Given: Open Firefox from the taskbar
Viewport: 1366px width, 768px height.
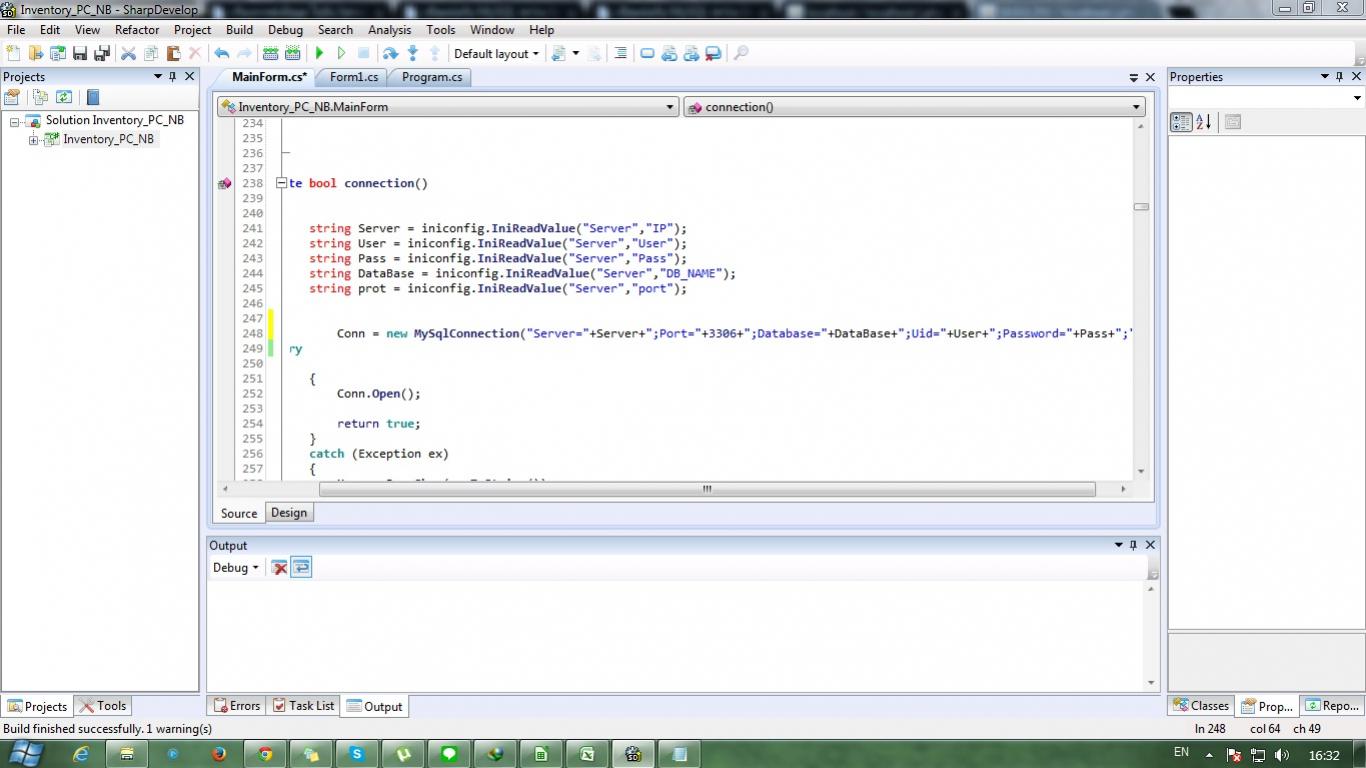Looking at the screenshot, I should click(x=219, y=754).
